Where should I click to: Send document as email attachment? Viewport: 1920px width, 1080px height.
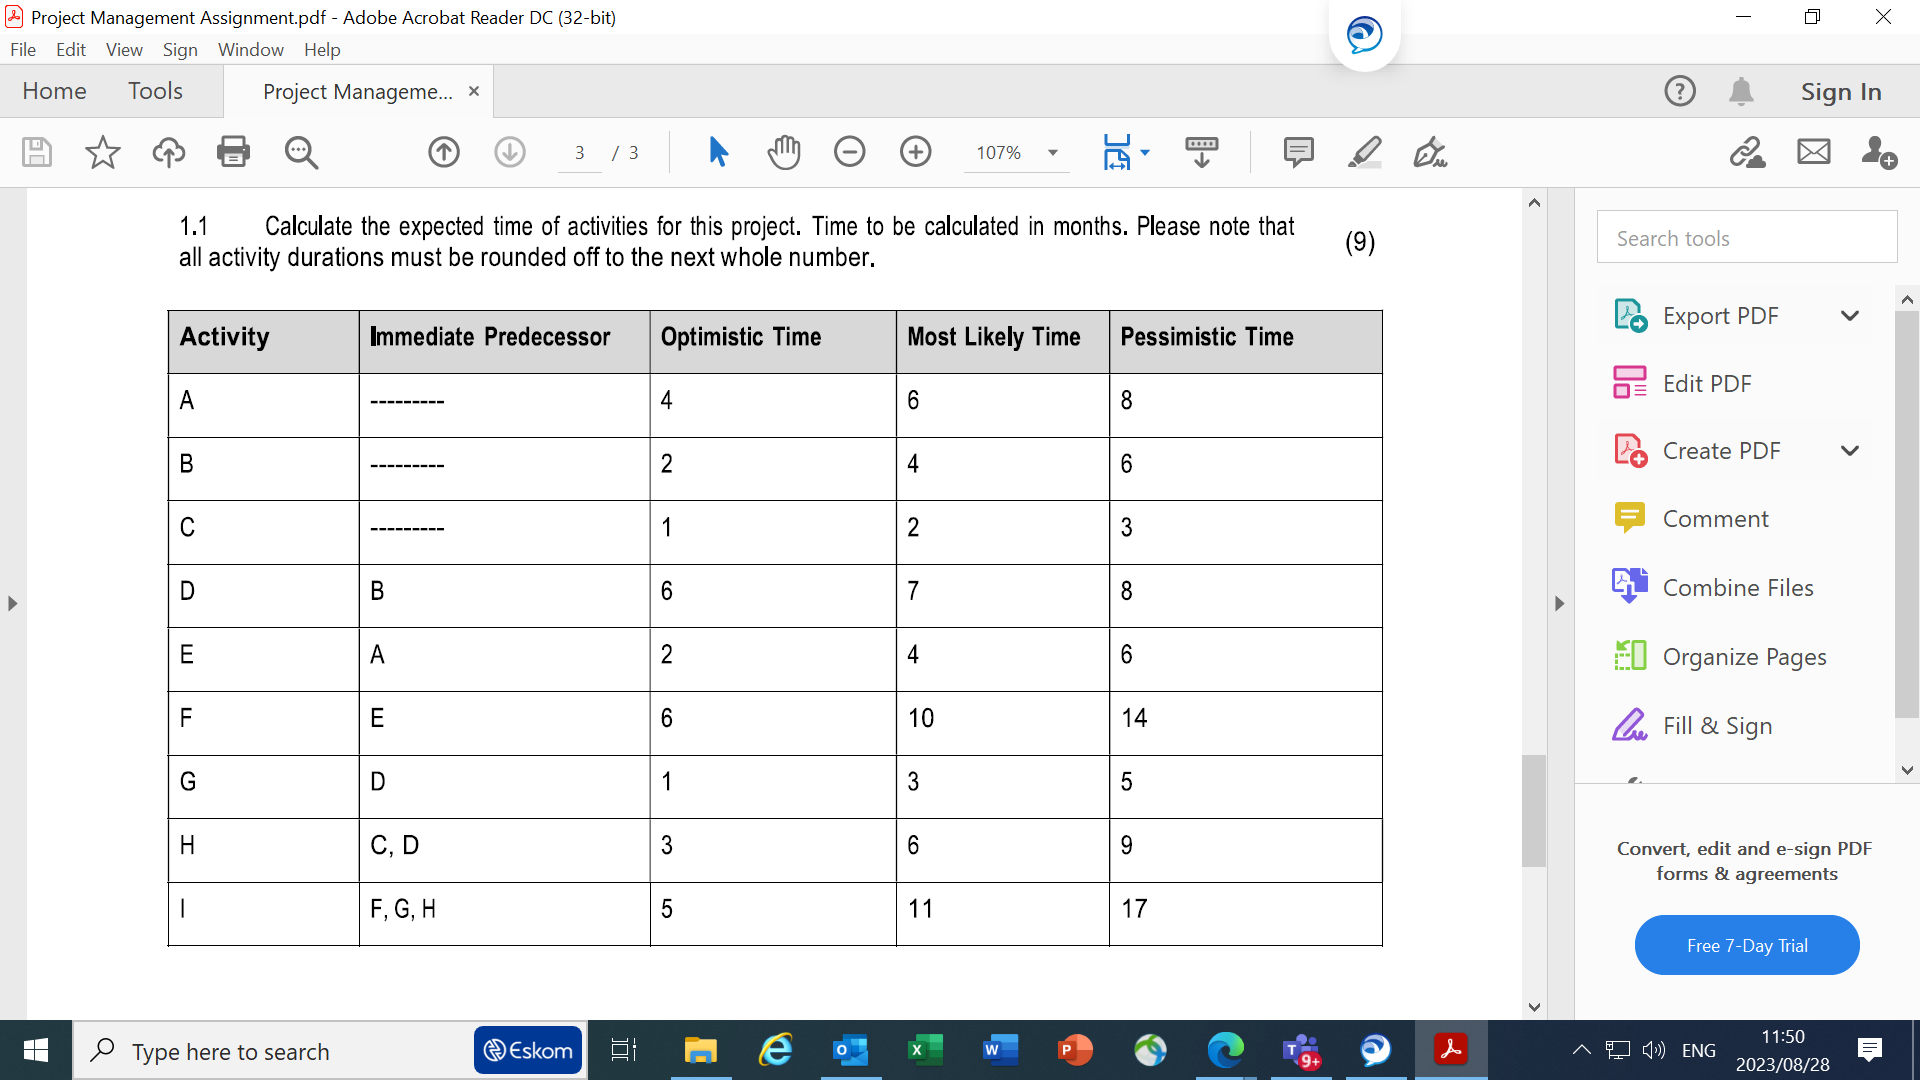pyautogui.click(x=1813, y=152)
